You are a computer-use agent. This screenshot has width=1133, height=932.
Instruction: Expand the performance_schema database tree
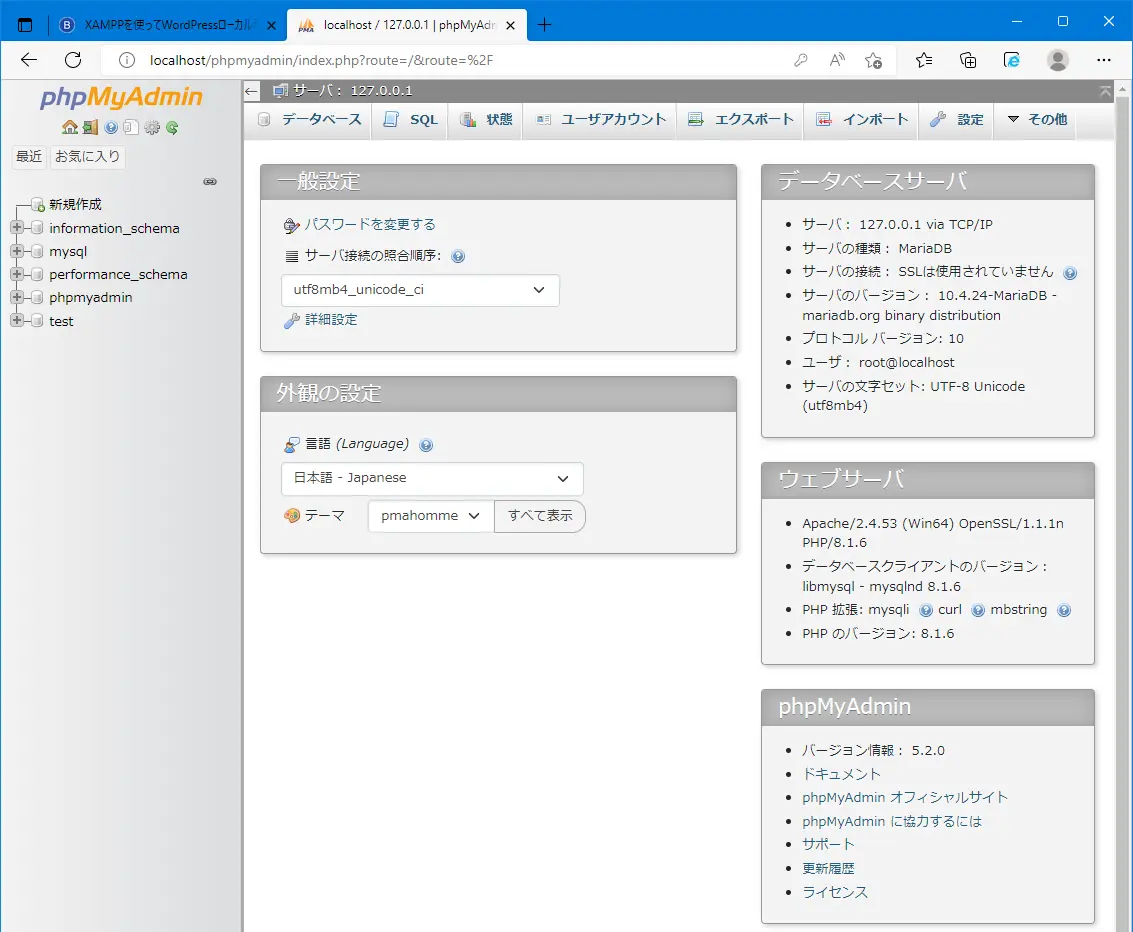click(x=17, y=274)
